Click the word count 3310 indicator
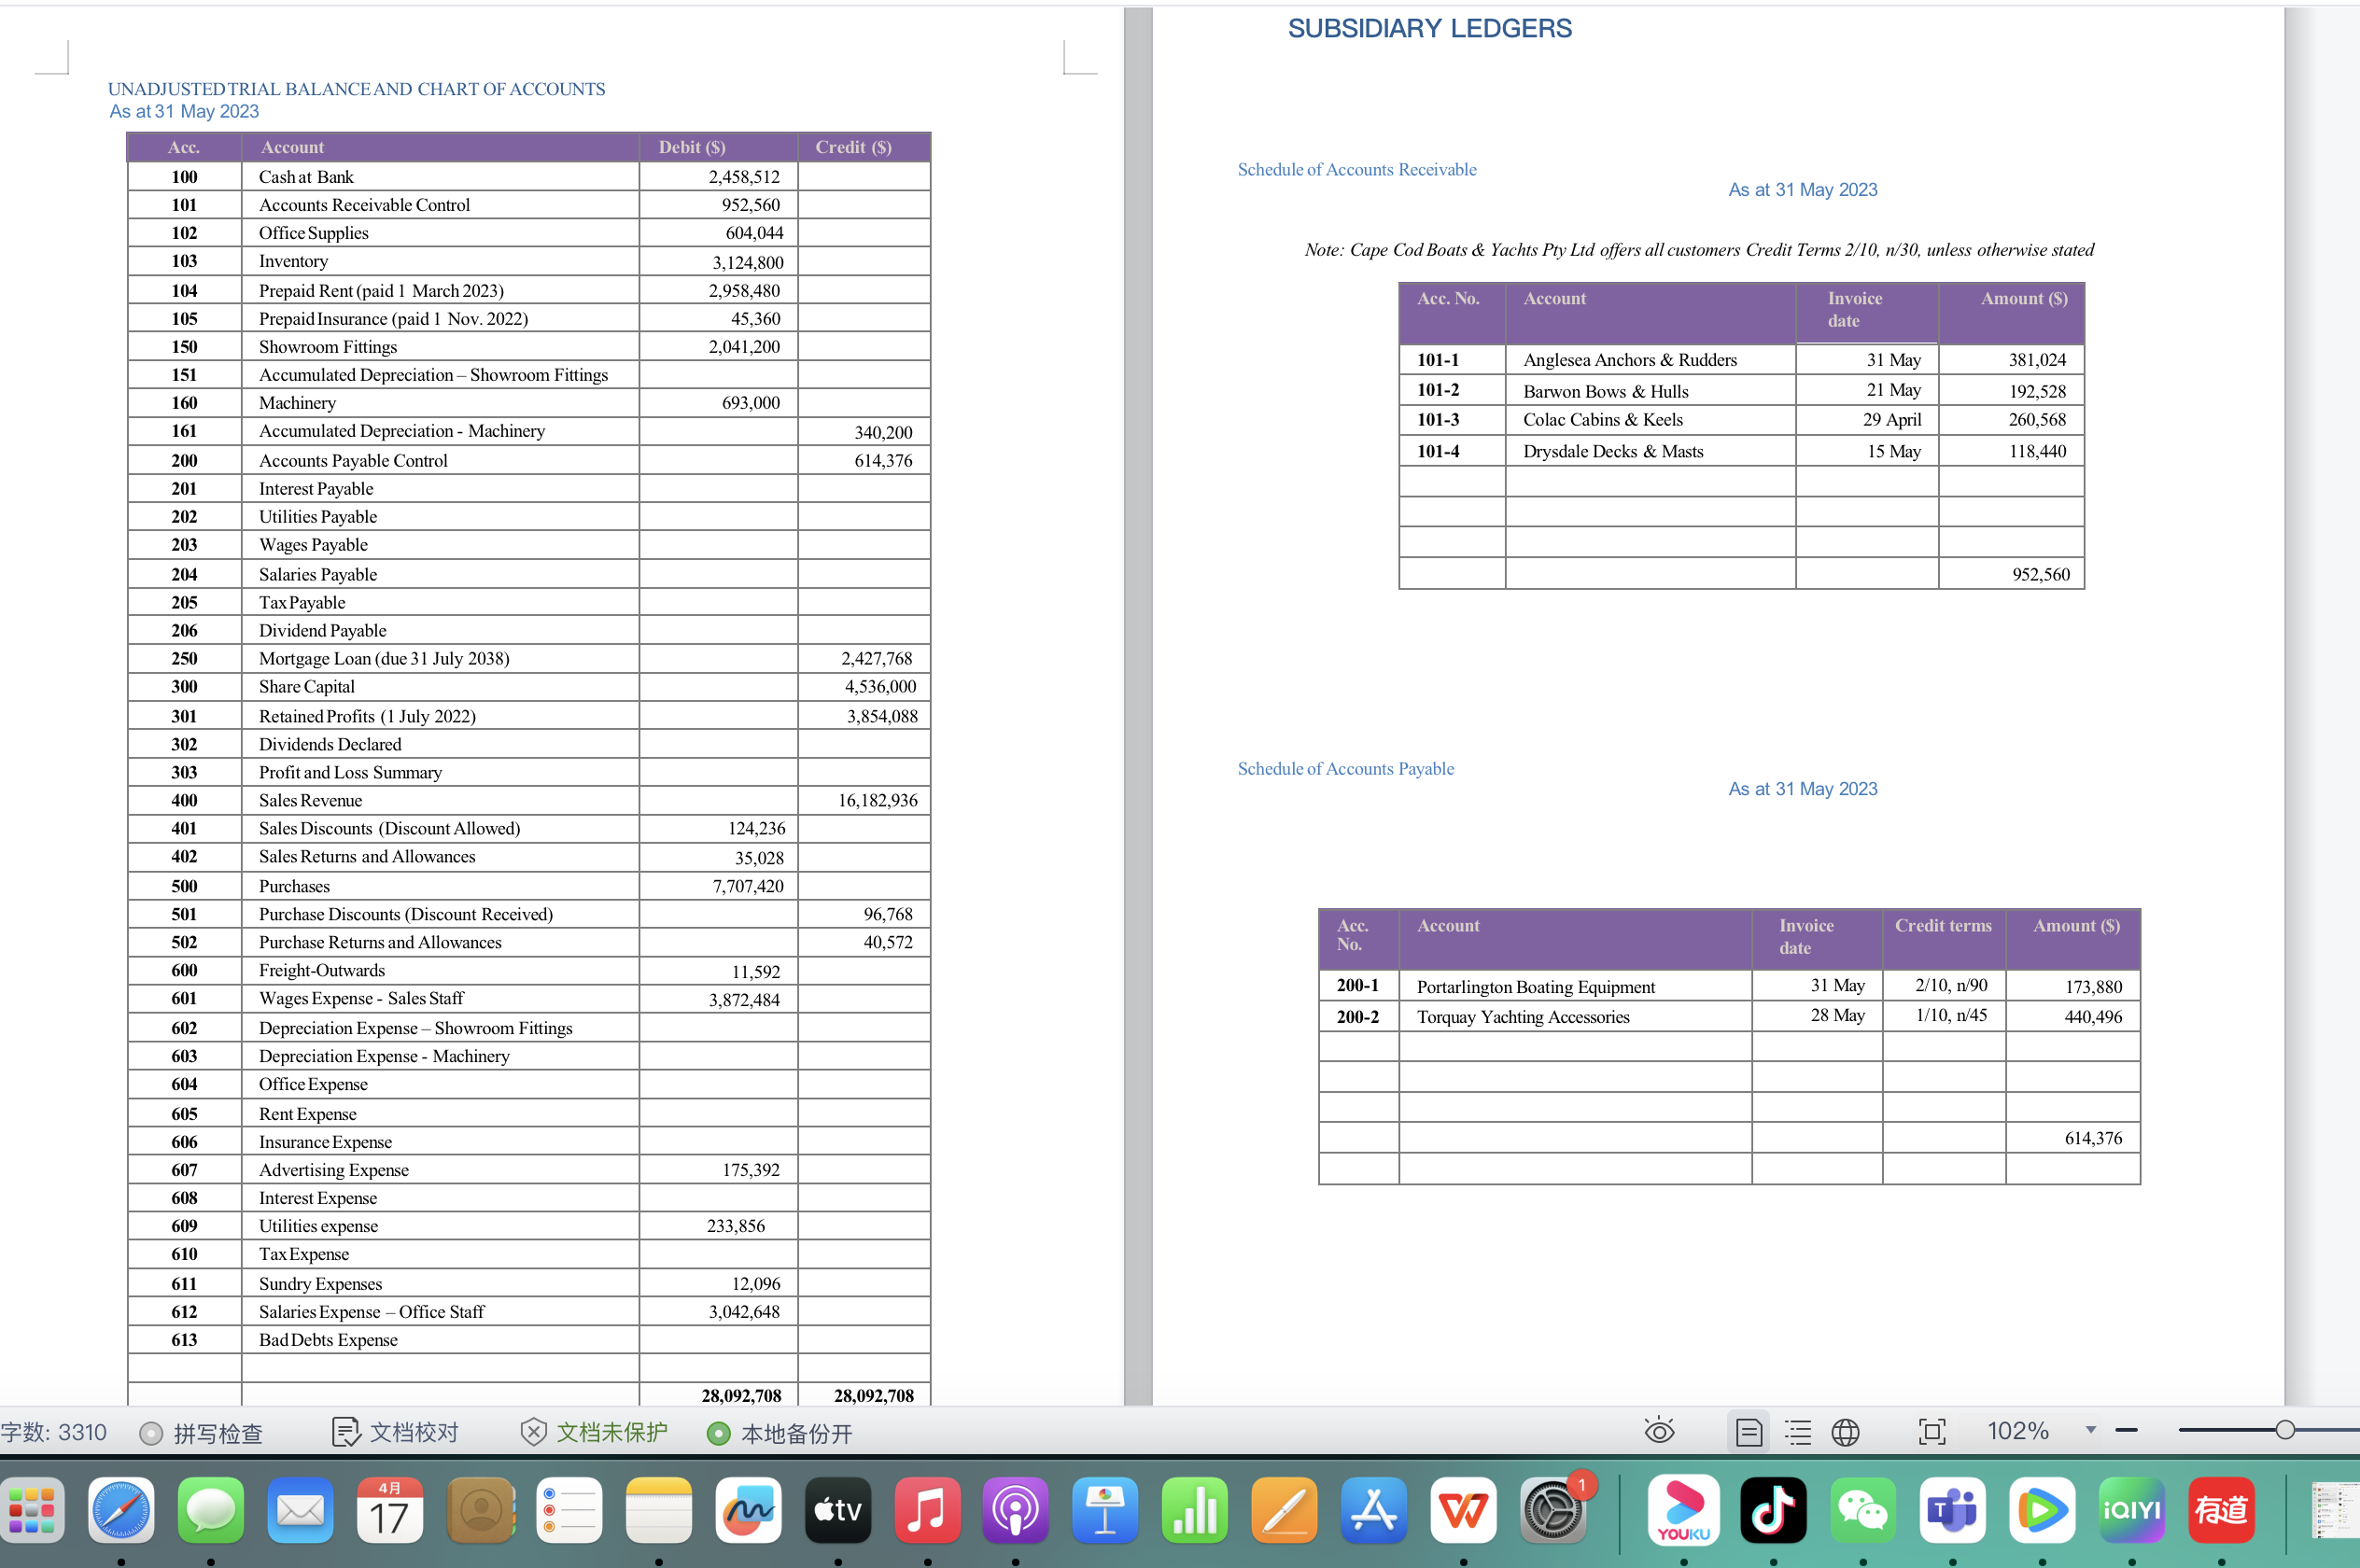 [x=54, y=1432]
